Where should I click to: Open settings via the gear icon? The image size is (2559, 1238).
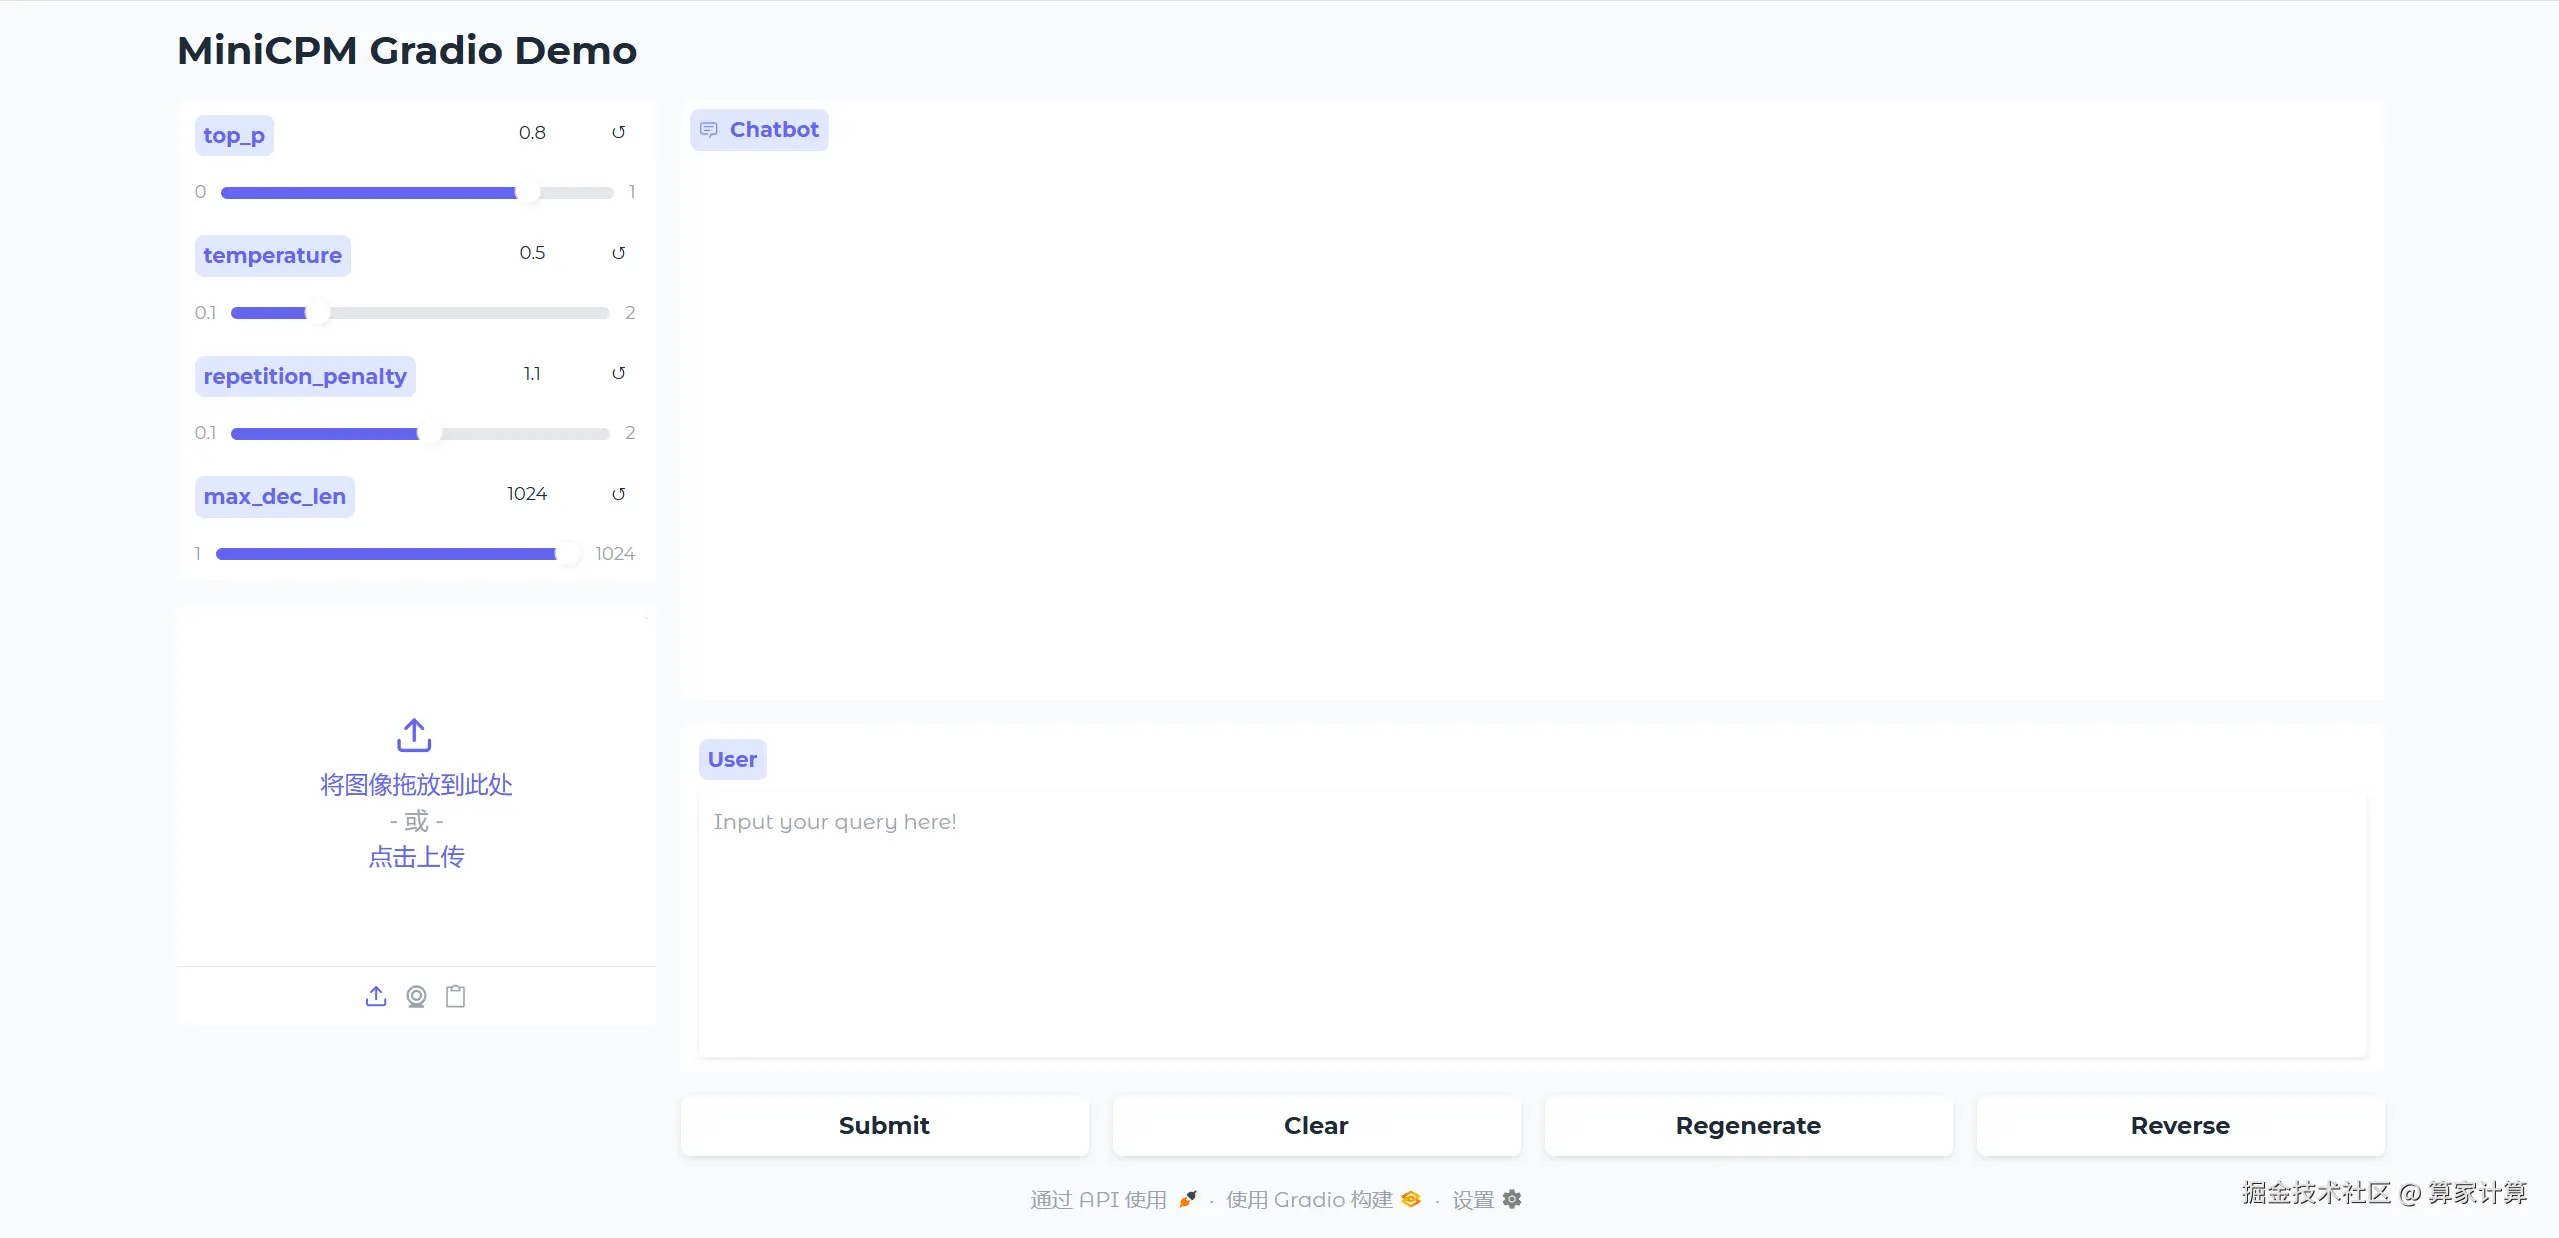coord(1512,1199)
